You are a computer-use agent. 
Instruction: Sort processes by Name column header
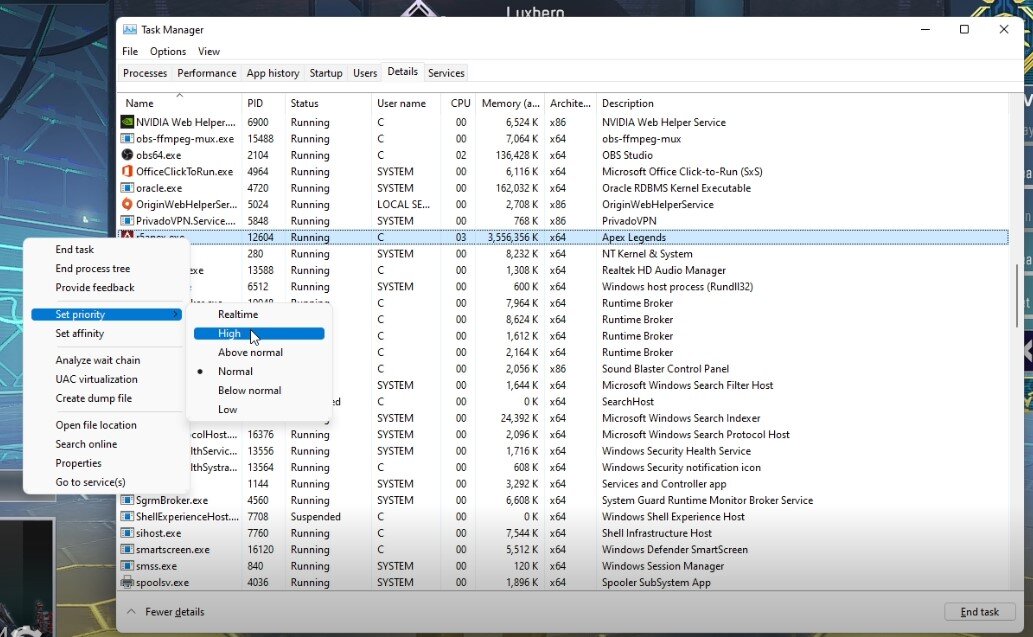tap(140, 104)
